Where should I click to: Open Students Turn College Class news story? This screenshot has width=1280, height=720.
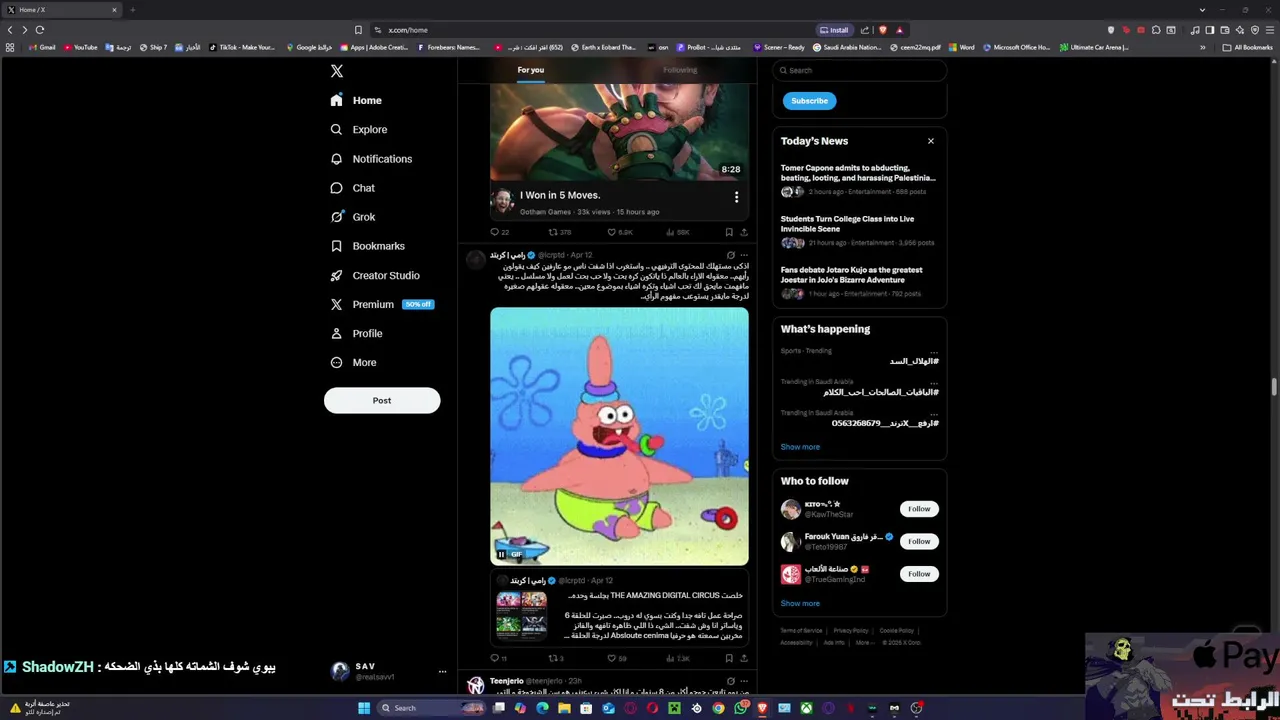(x=859, y=231)
